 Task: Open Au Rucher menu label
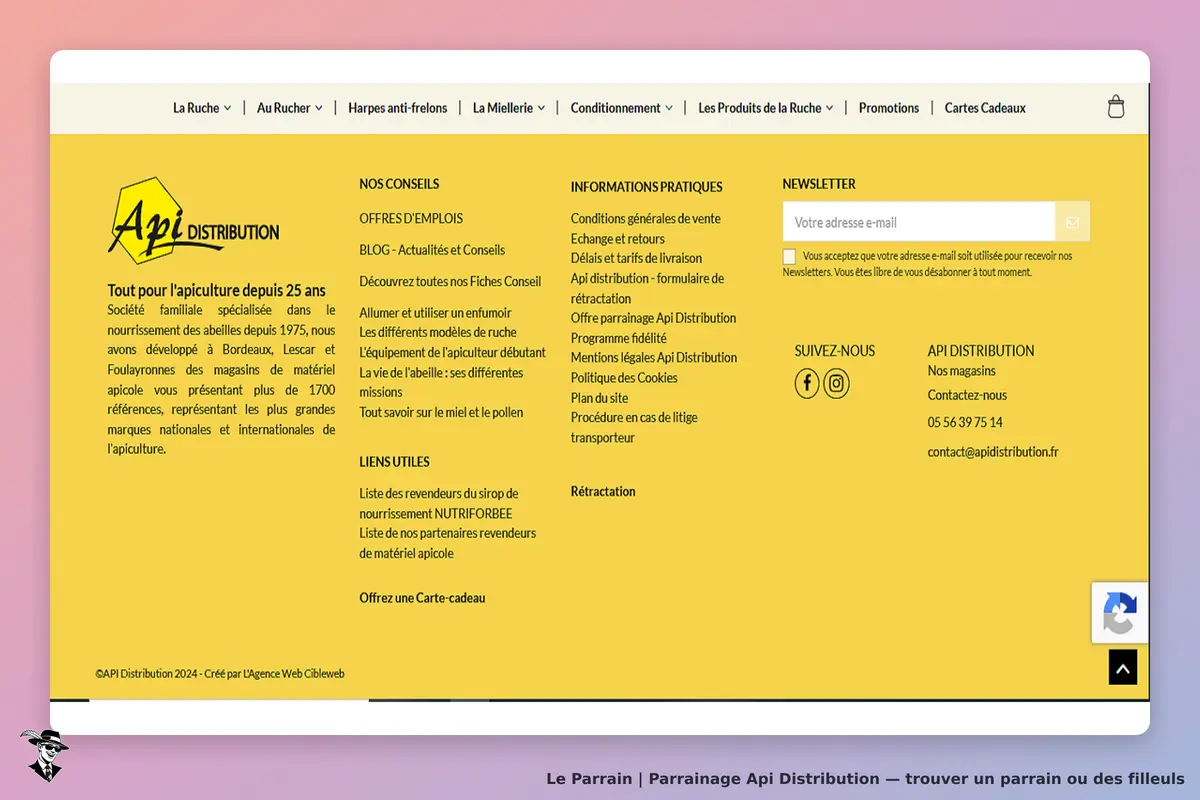284,108
